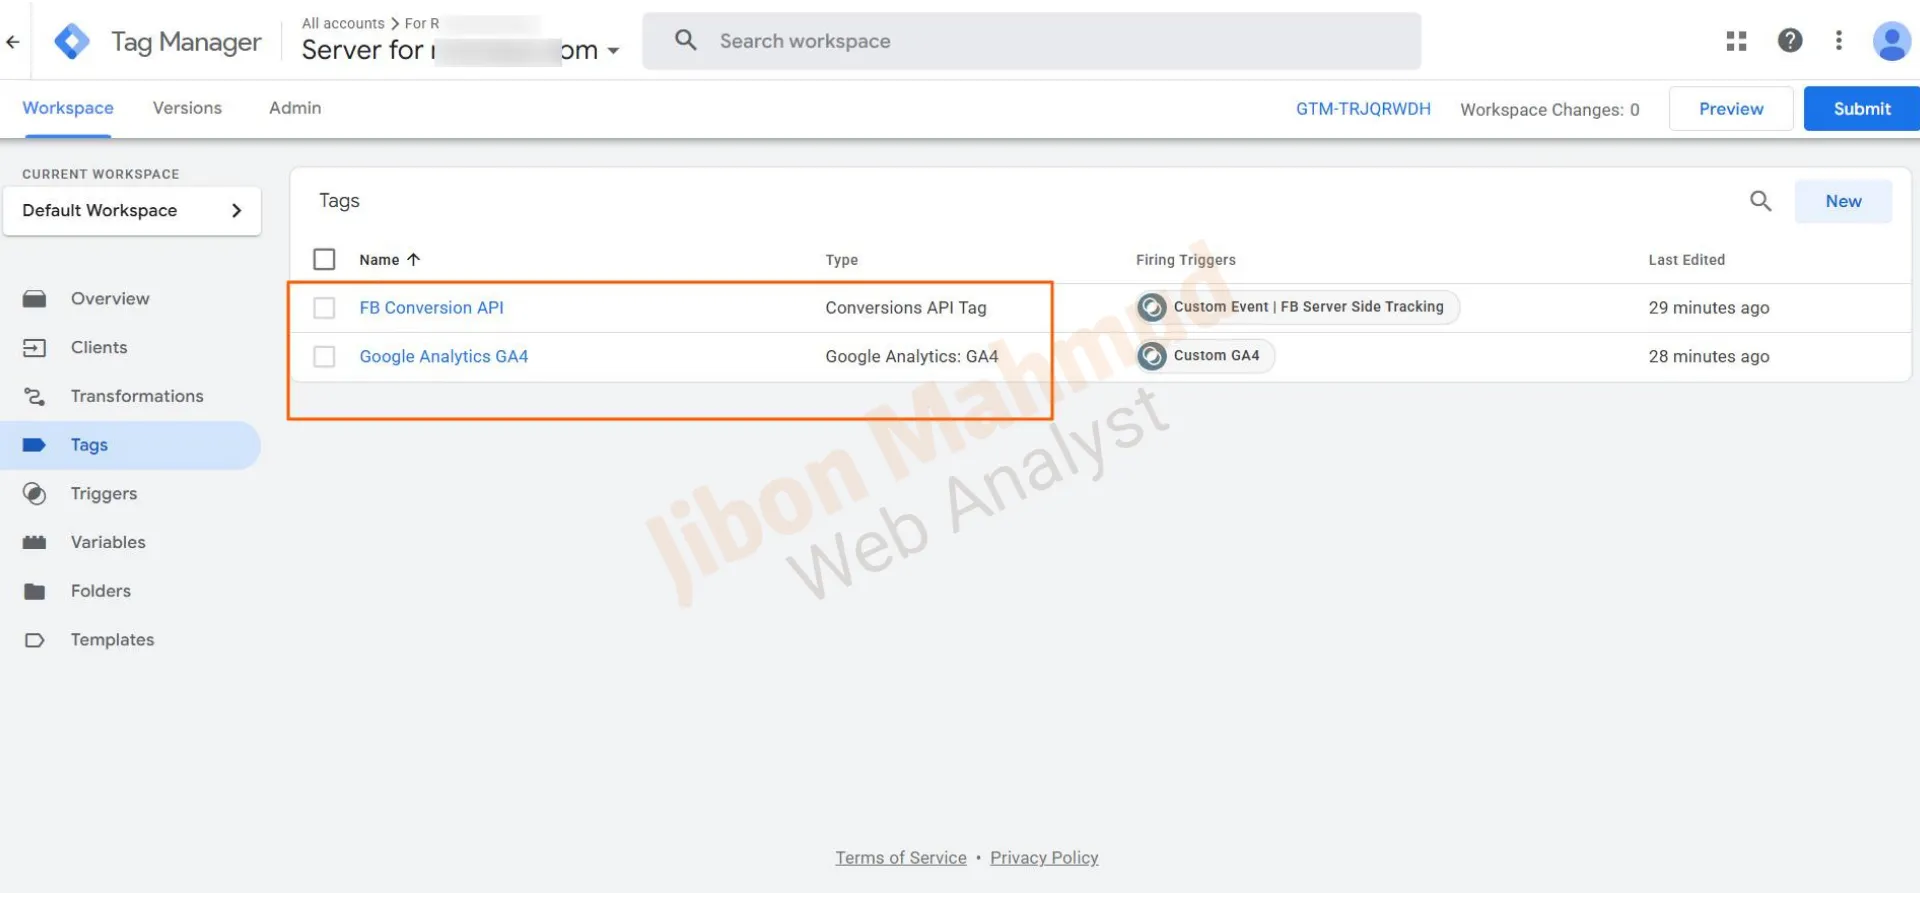Expand the container selector dropdown arrow
This screenshot has width=1920, height=898.
pyautogui.click(x=613, y=51)
